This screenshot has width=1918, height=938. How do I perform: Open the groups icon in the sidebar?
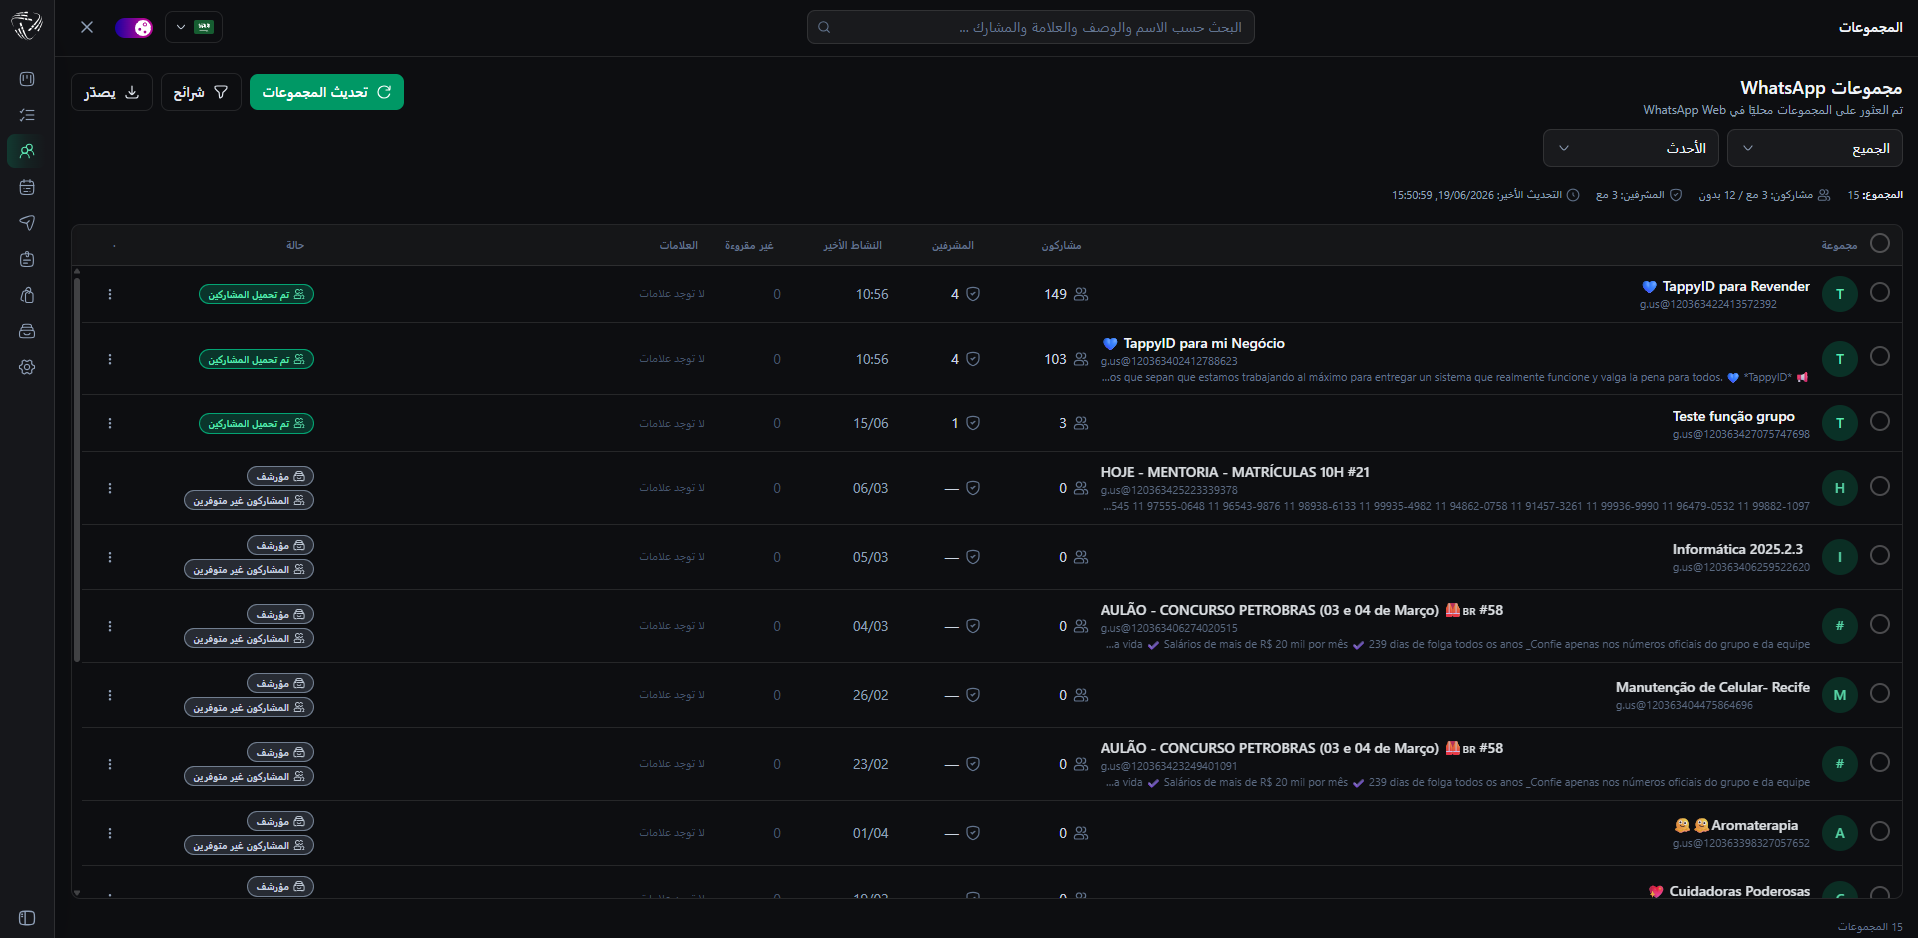27,151
